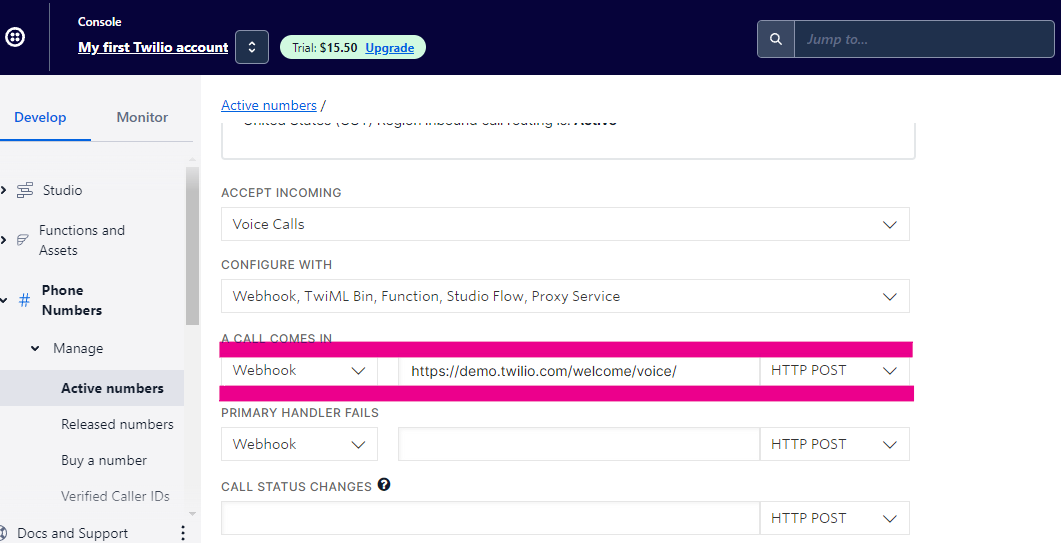The width and height of the screenshot is (1061, 543).
Task: Click the Primary Handler Fails URL field
Action: [579, 444]
